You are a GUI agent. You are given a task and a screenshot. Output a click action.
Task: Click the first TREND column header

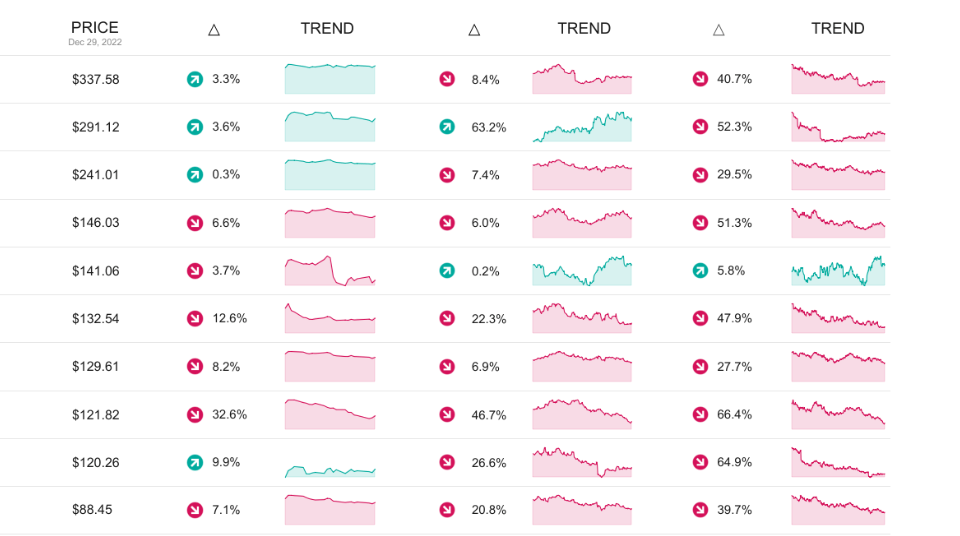point(327,29)
